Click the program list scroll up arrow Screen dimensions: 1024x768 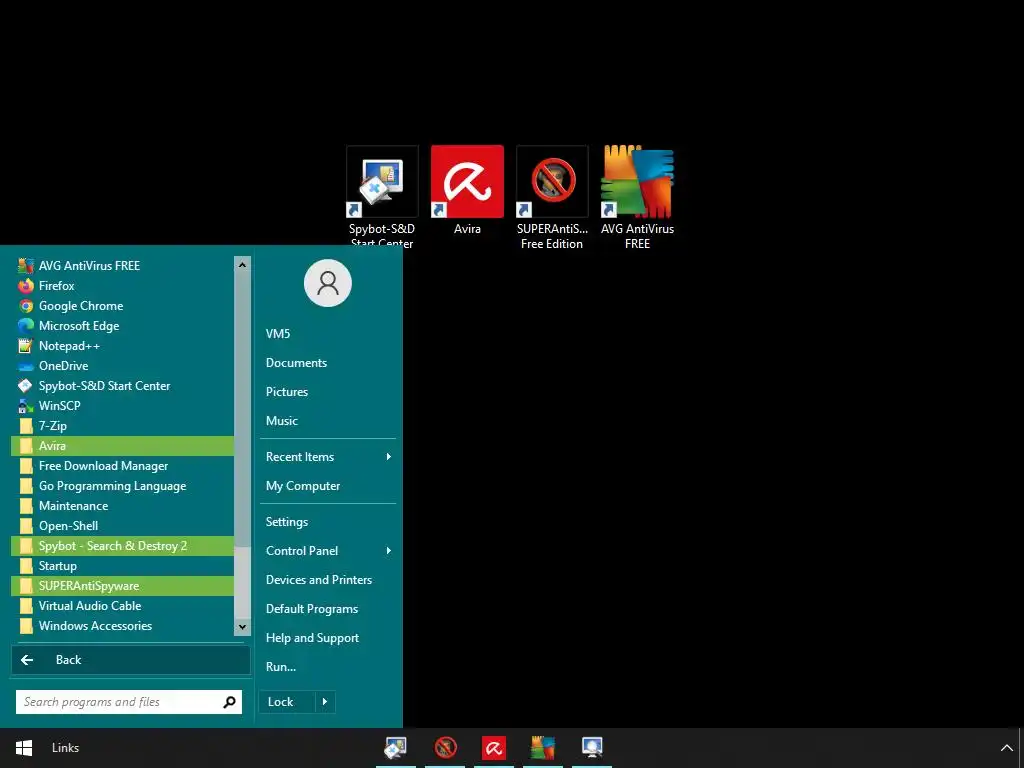click(242, 265)
